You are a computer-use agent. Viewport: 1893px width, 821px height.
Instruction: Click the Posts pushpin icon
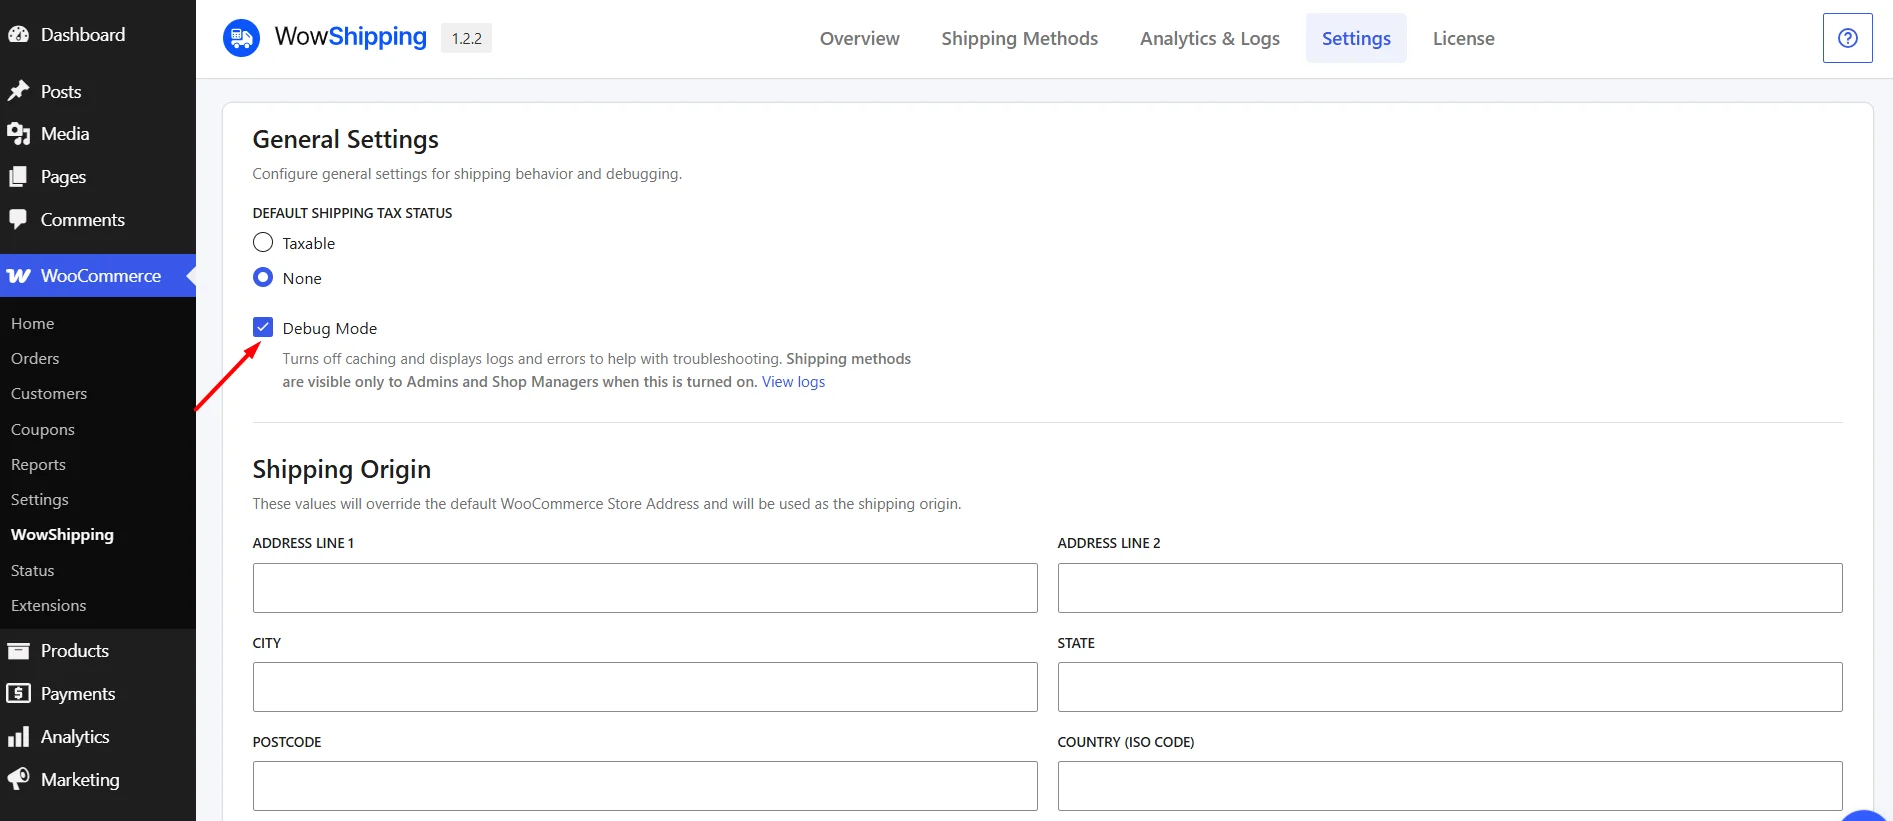tap(18, 91)
